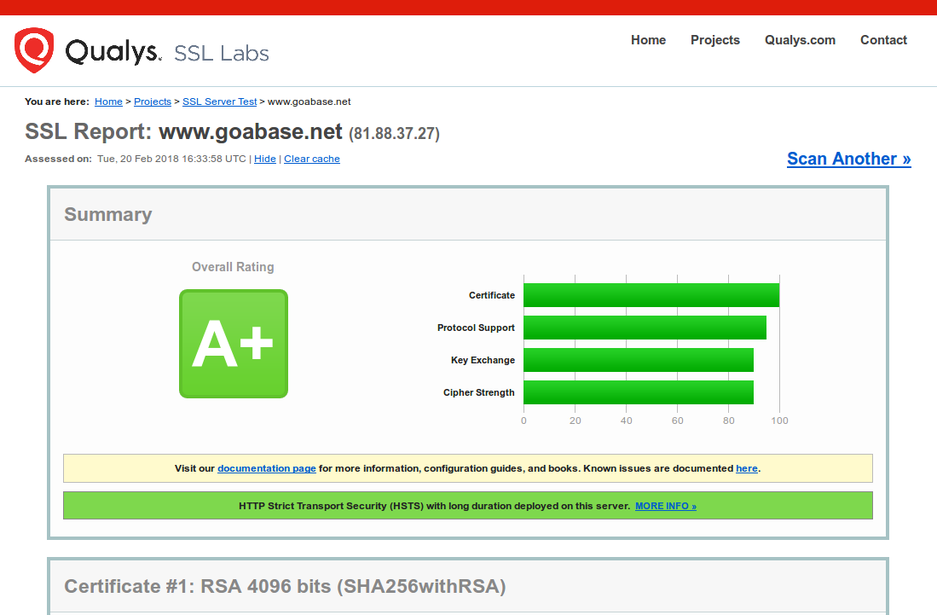Click the Clear cache link
The image size is (937, 615).
coord(312,159)
